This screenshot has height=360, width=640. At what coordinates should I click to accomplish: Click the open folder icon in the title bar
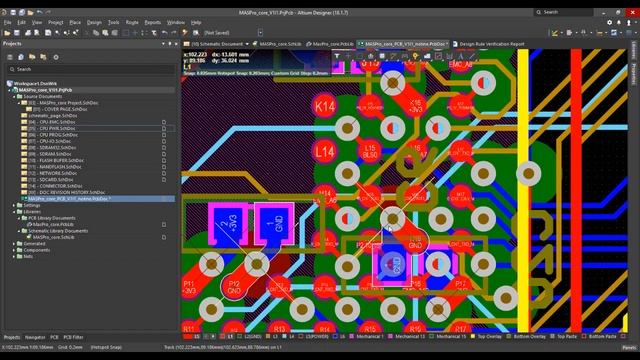pos(30,13)
